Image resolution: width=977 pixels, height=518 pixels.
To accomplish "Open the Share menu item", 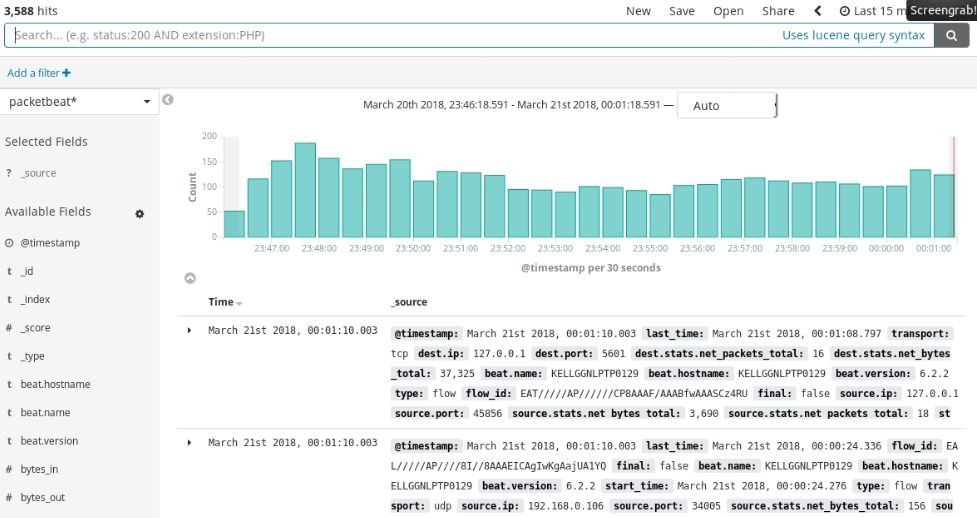I will pyautogui.click(x=778, y=11).
